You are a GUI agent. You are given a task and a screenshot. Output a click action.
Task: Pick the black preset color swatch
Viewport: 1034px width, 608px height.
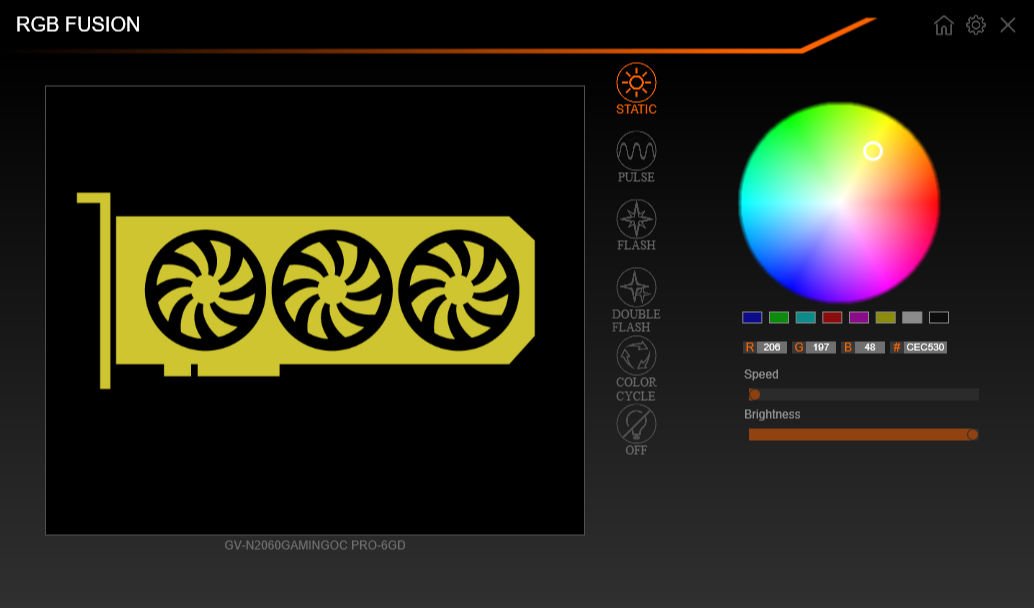939,318
